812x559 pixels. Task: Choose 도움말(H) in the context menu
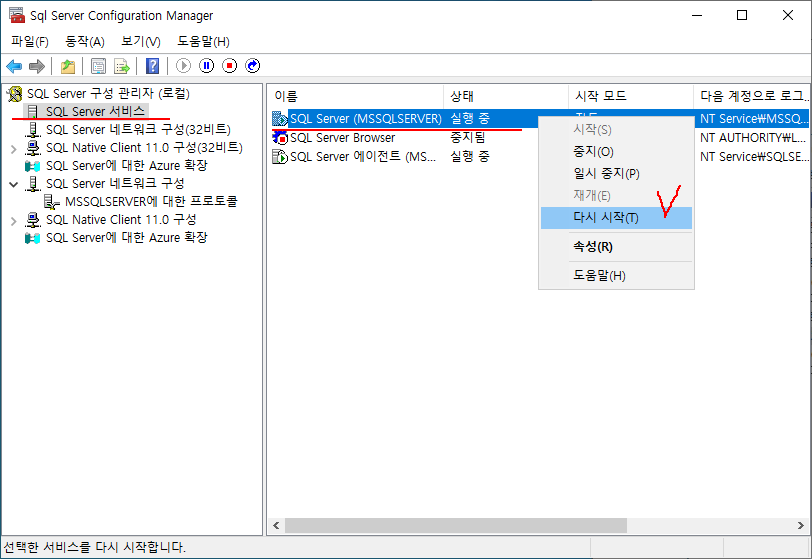click(616, 276)
